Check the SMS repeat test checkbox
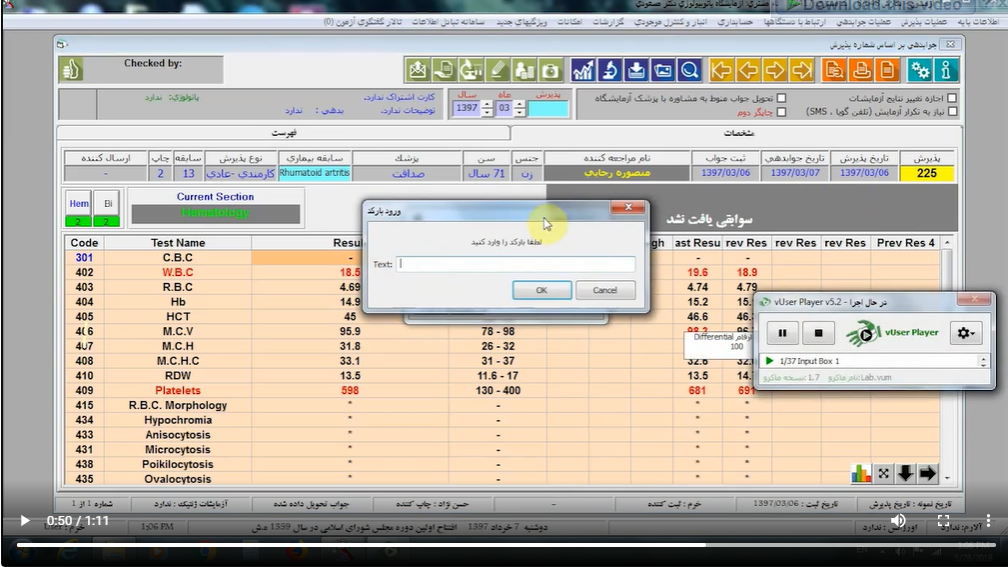This screenshot has width=1008, height=567. point(951,112)
